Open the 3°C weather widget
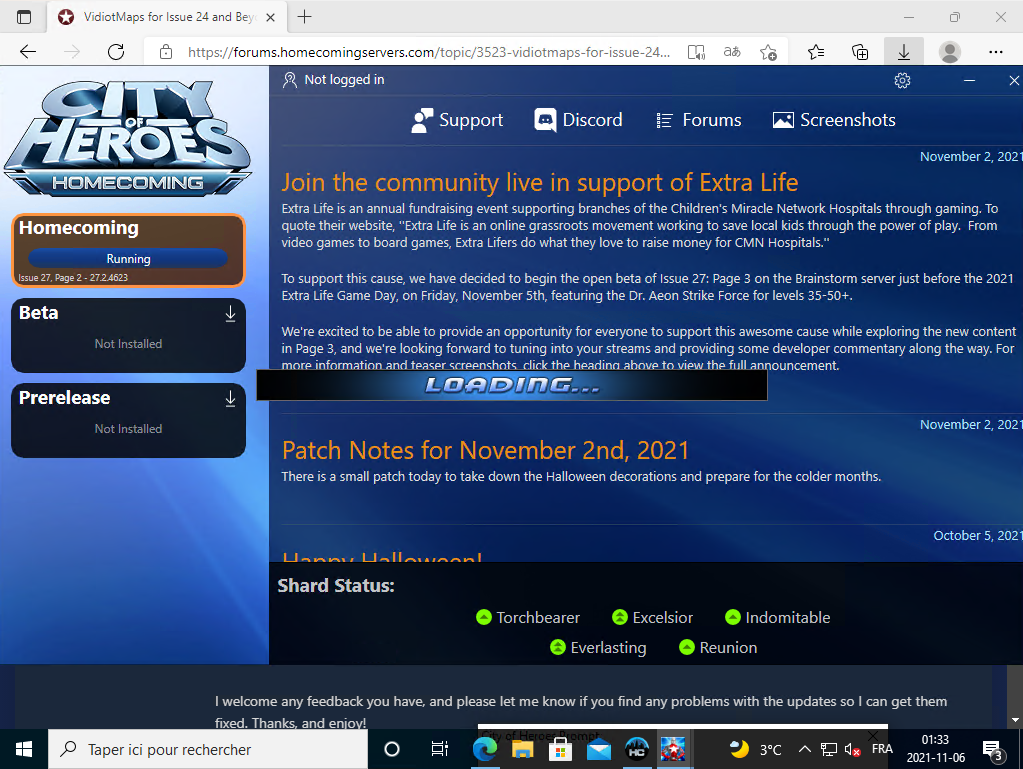Viewport: 1023px width, 769px height. pos(756,749)
